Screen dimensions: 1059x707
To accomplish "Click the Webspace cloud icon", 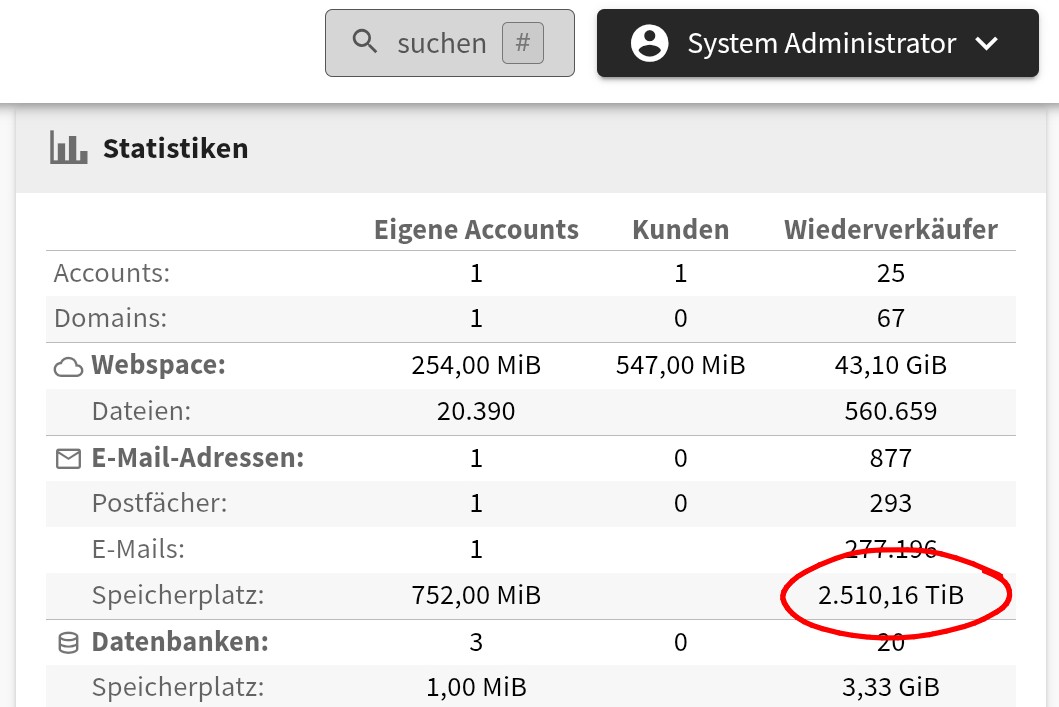I will tap(68, 367).
